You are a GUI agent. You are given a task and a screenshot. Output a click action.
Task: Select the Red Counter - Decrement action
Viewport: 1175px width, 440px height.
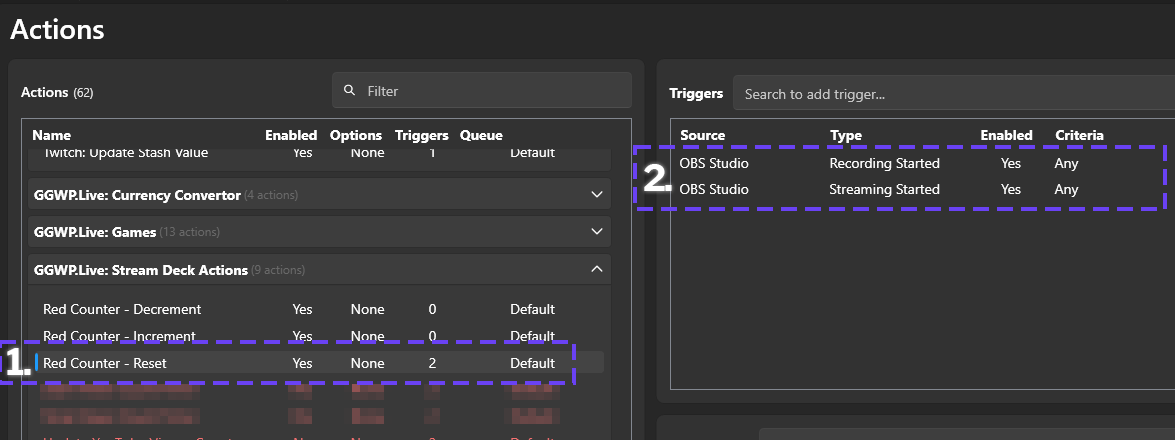[122, 309]
